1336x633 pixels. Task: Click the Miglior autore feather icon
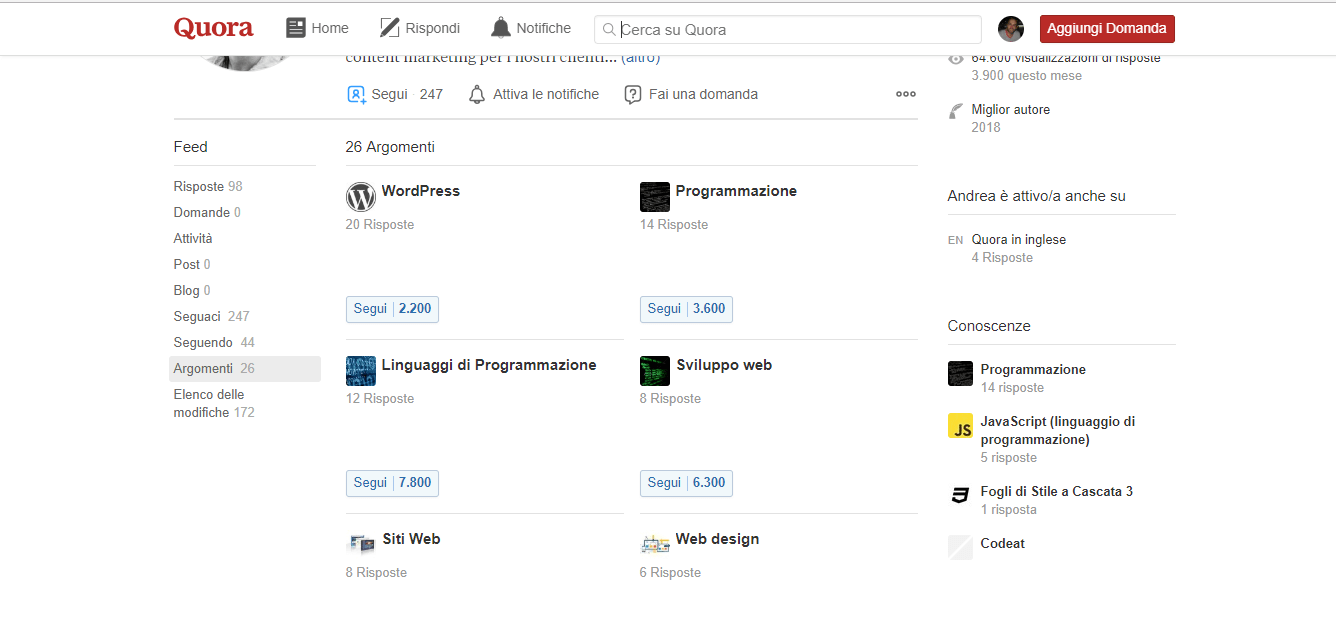click(x=957, y=111)
